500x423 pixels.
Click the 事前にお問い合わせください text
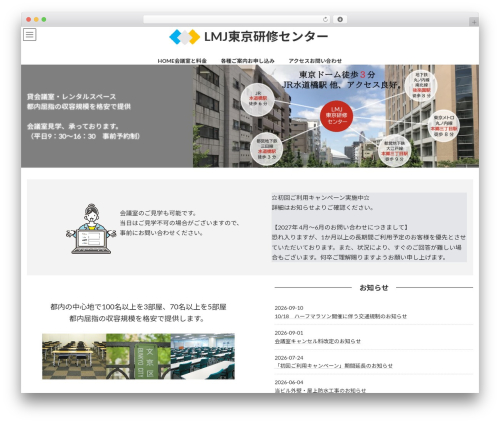tap(161, 233)
